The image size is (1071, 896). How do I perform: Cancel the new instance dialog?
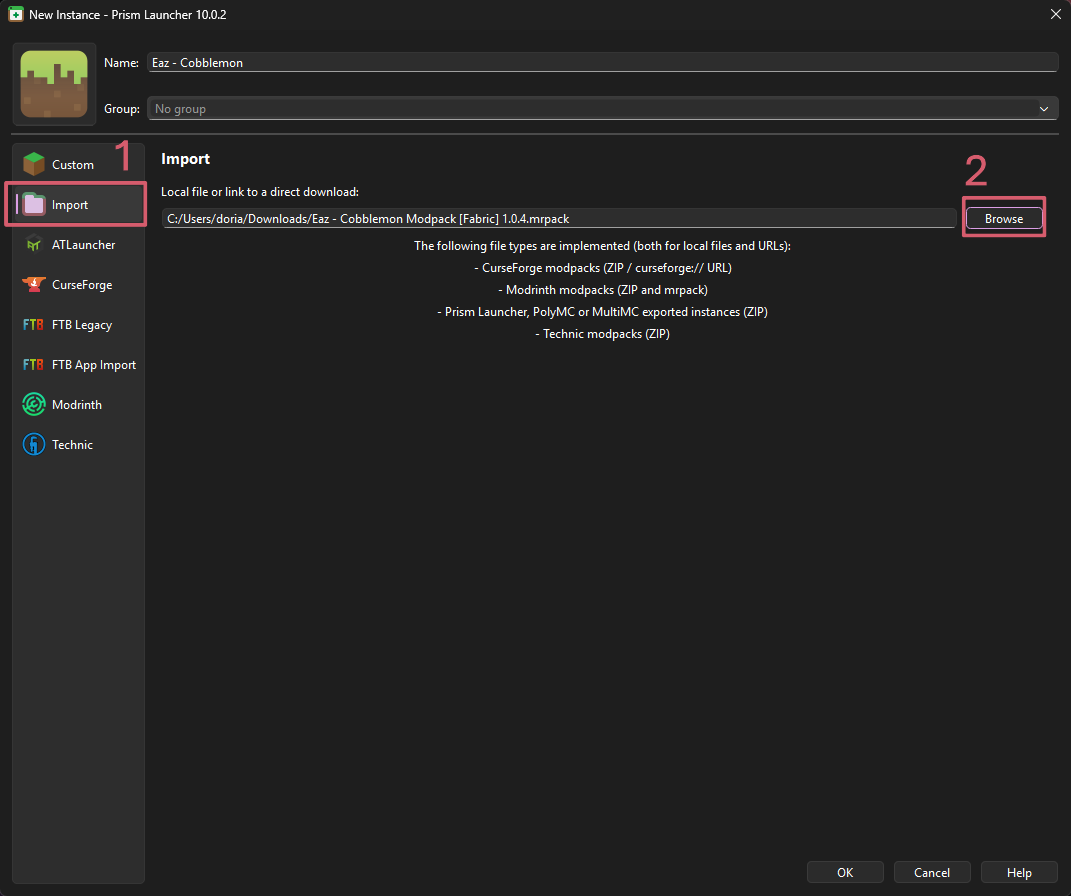coord(931,871)
